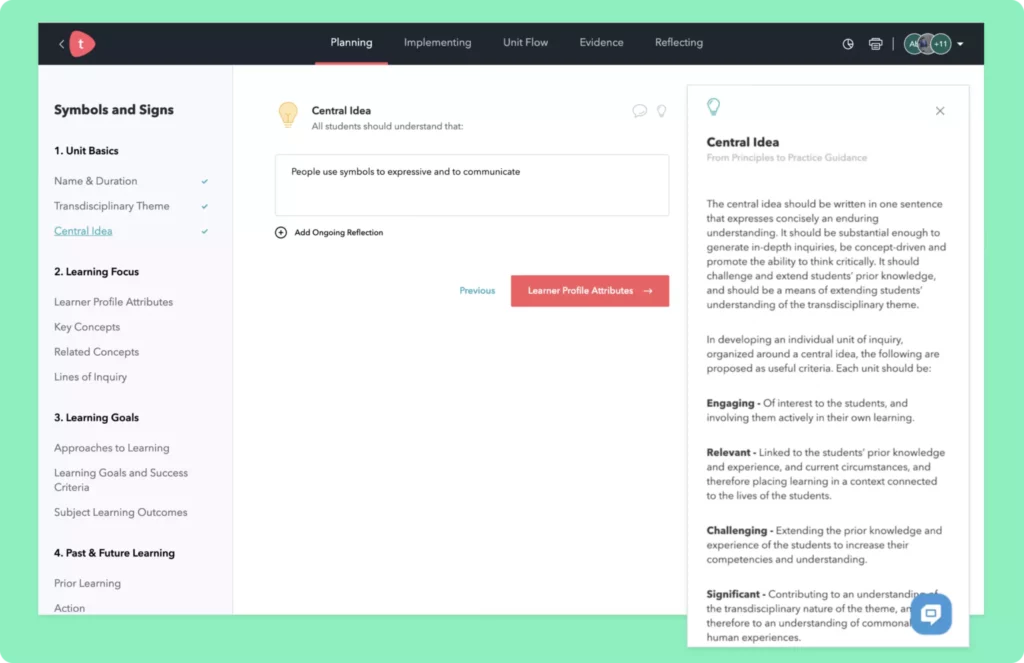The image size is (1024, 663).
Task: Open the Unit Flow tab
Action: (525, 43)
